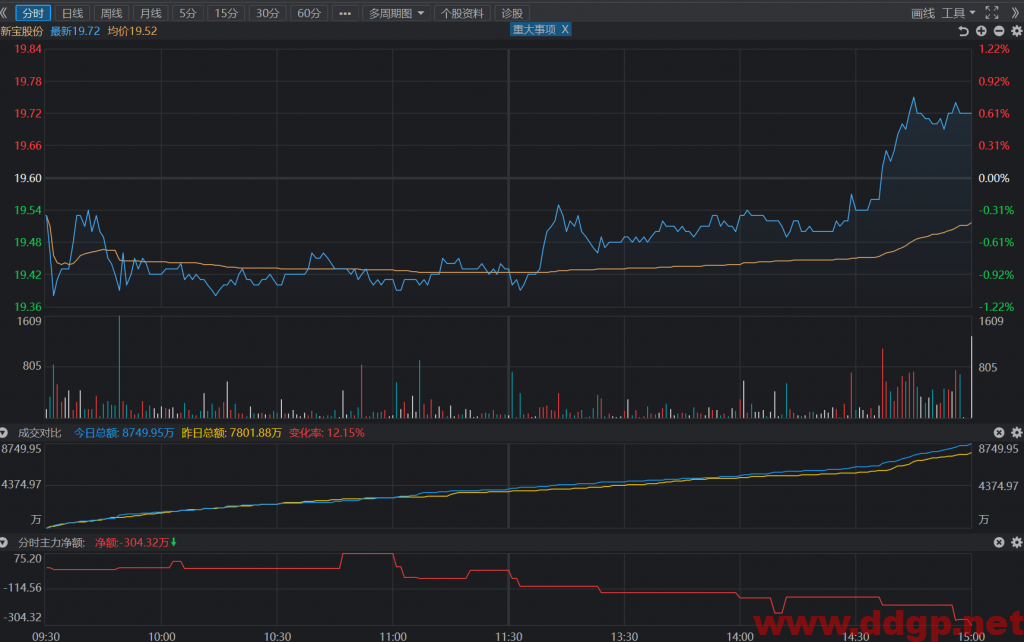This screenshot has width=1024, height=642.
Task: Open more period options via the ellipsis button
Action: [x=345, y=13]
